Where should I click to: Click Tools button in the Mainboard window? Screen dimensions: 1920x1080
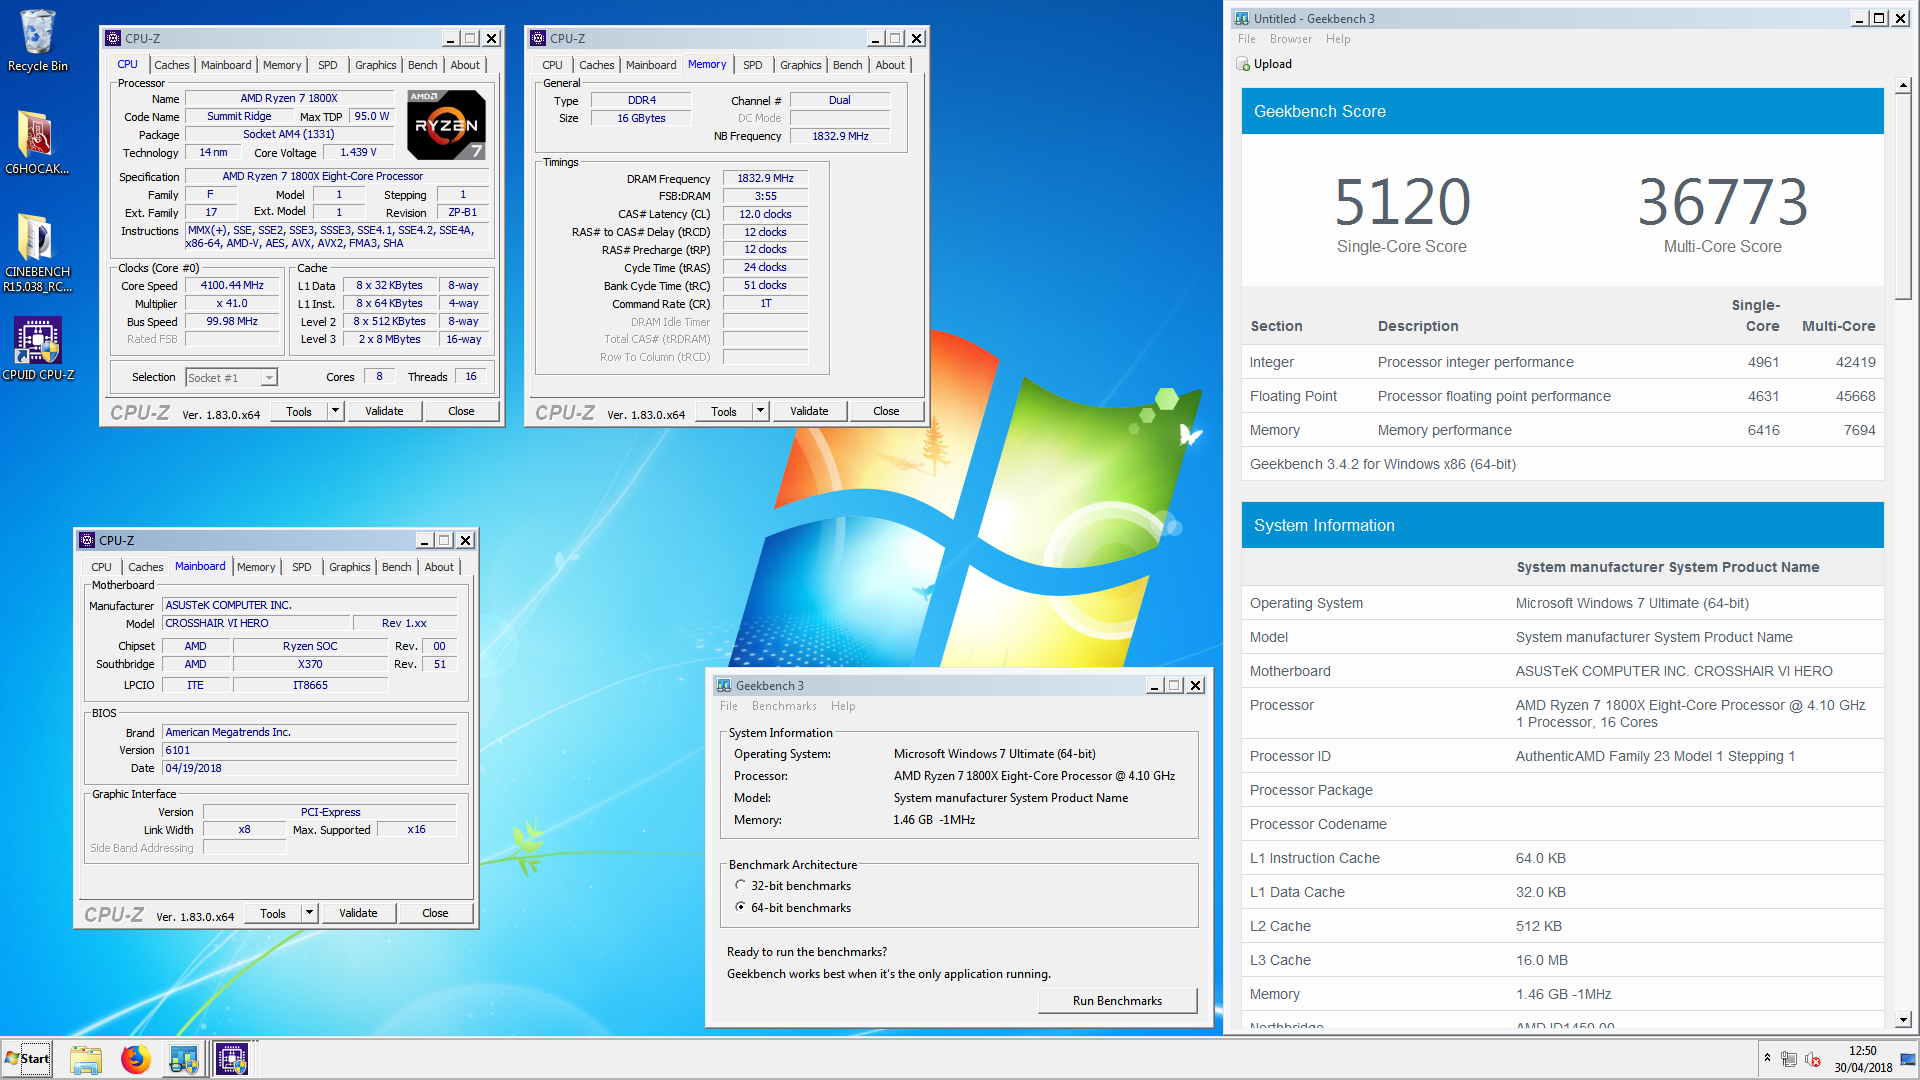click(x=273, y=913)
